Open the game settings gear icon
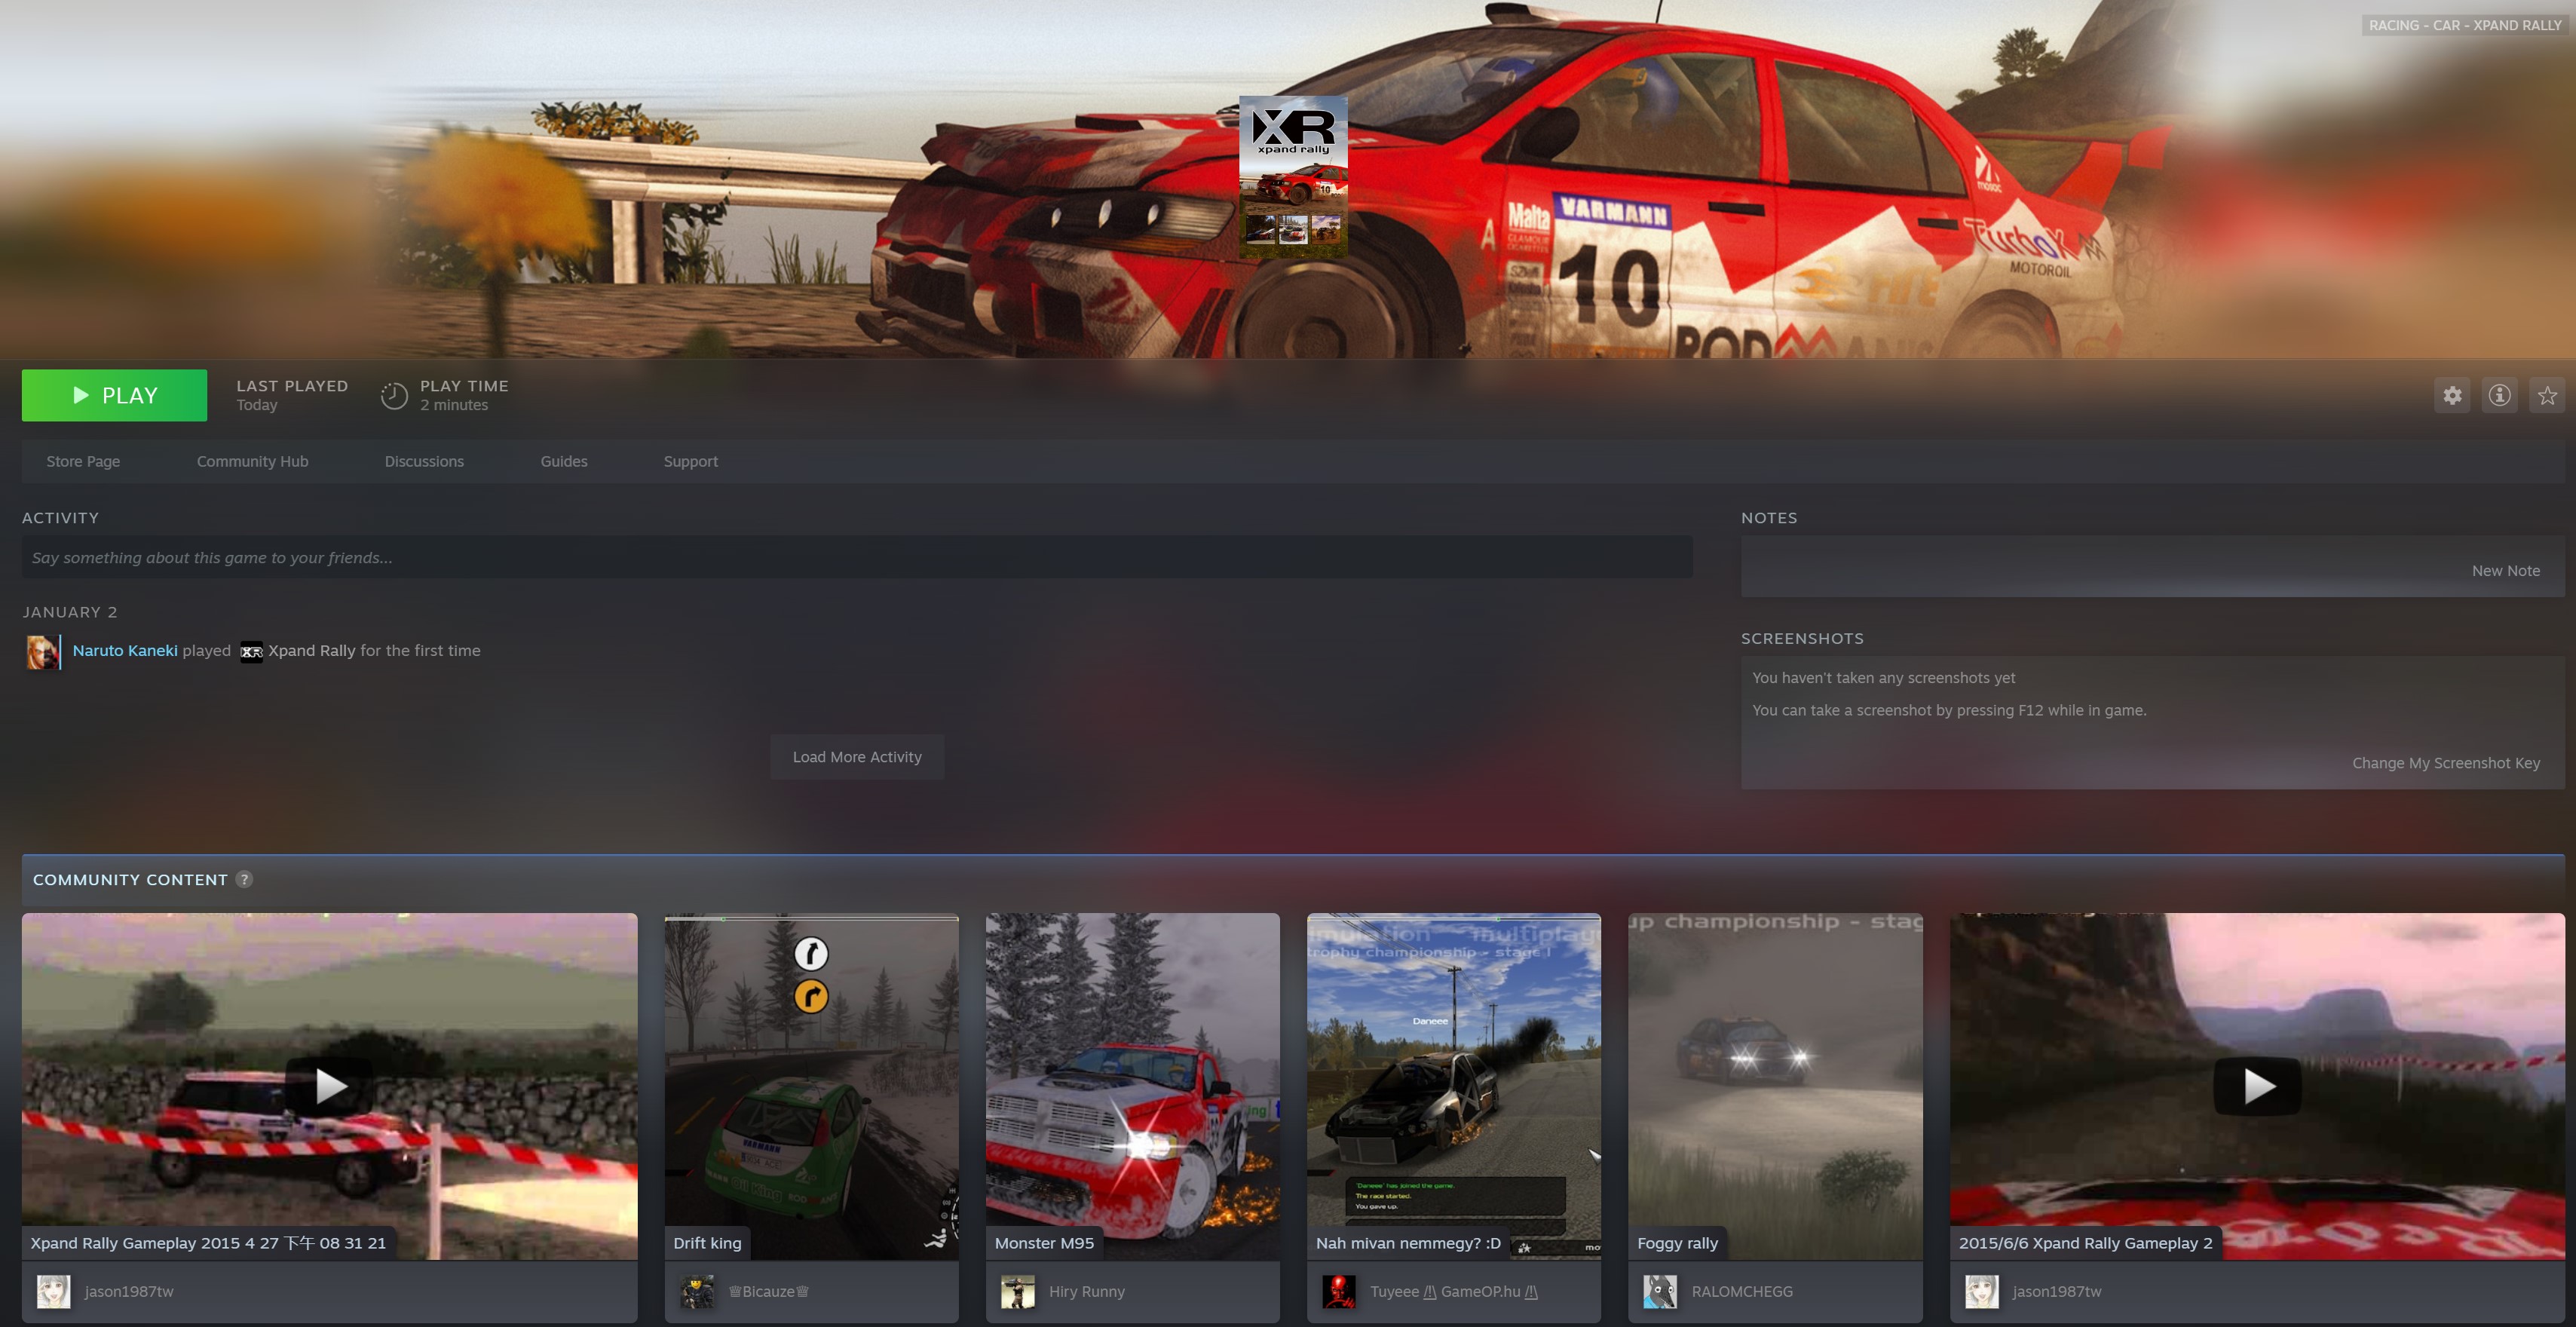 pos(2452,396)
